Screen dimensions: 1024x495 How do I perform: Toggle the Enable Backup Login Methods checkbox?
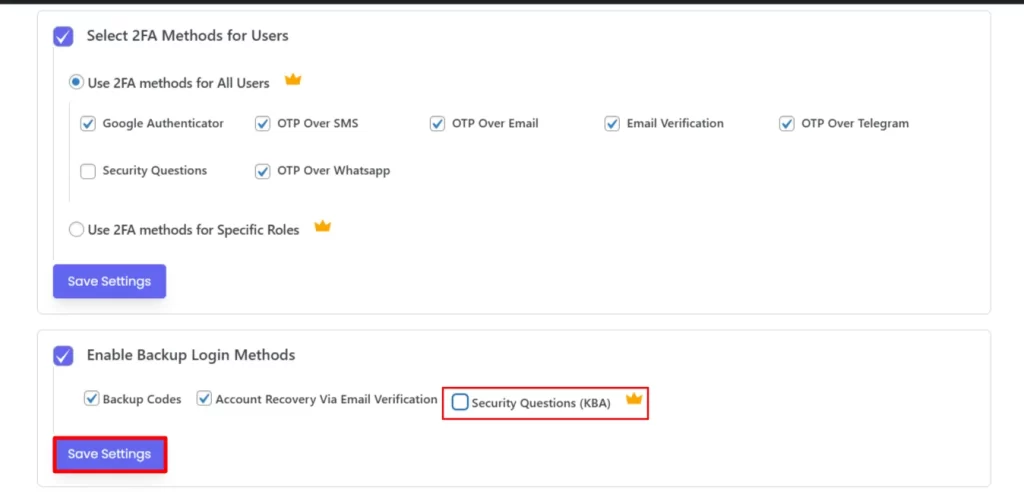[63, 355]
